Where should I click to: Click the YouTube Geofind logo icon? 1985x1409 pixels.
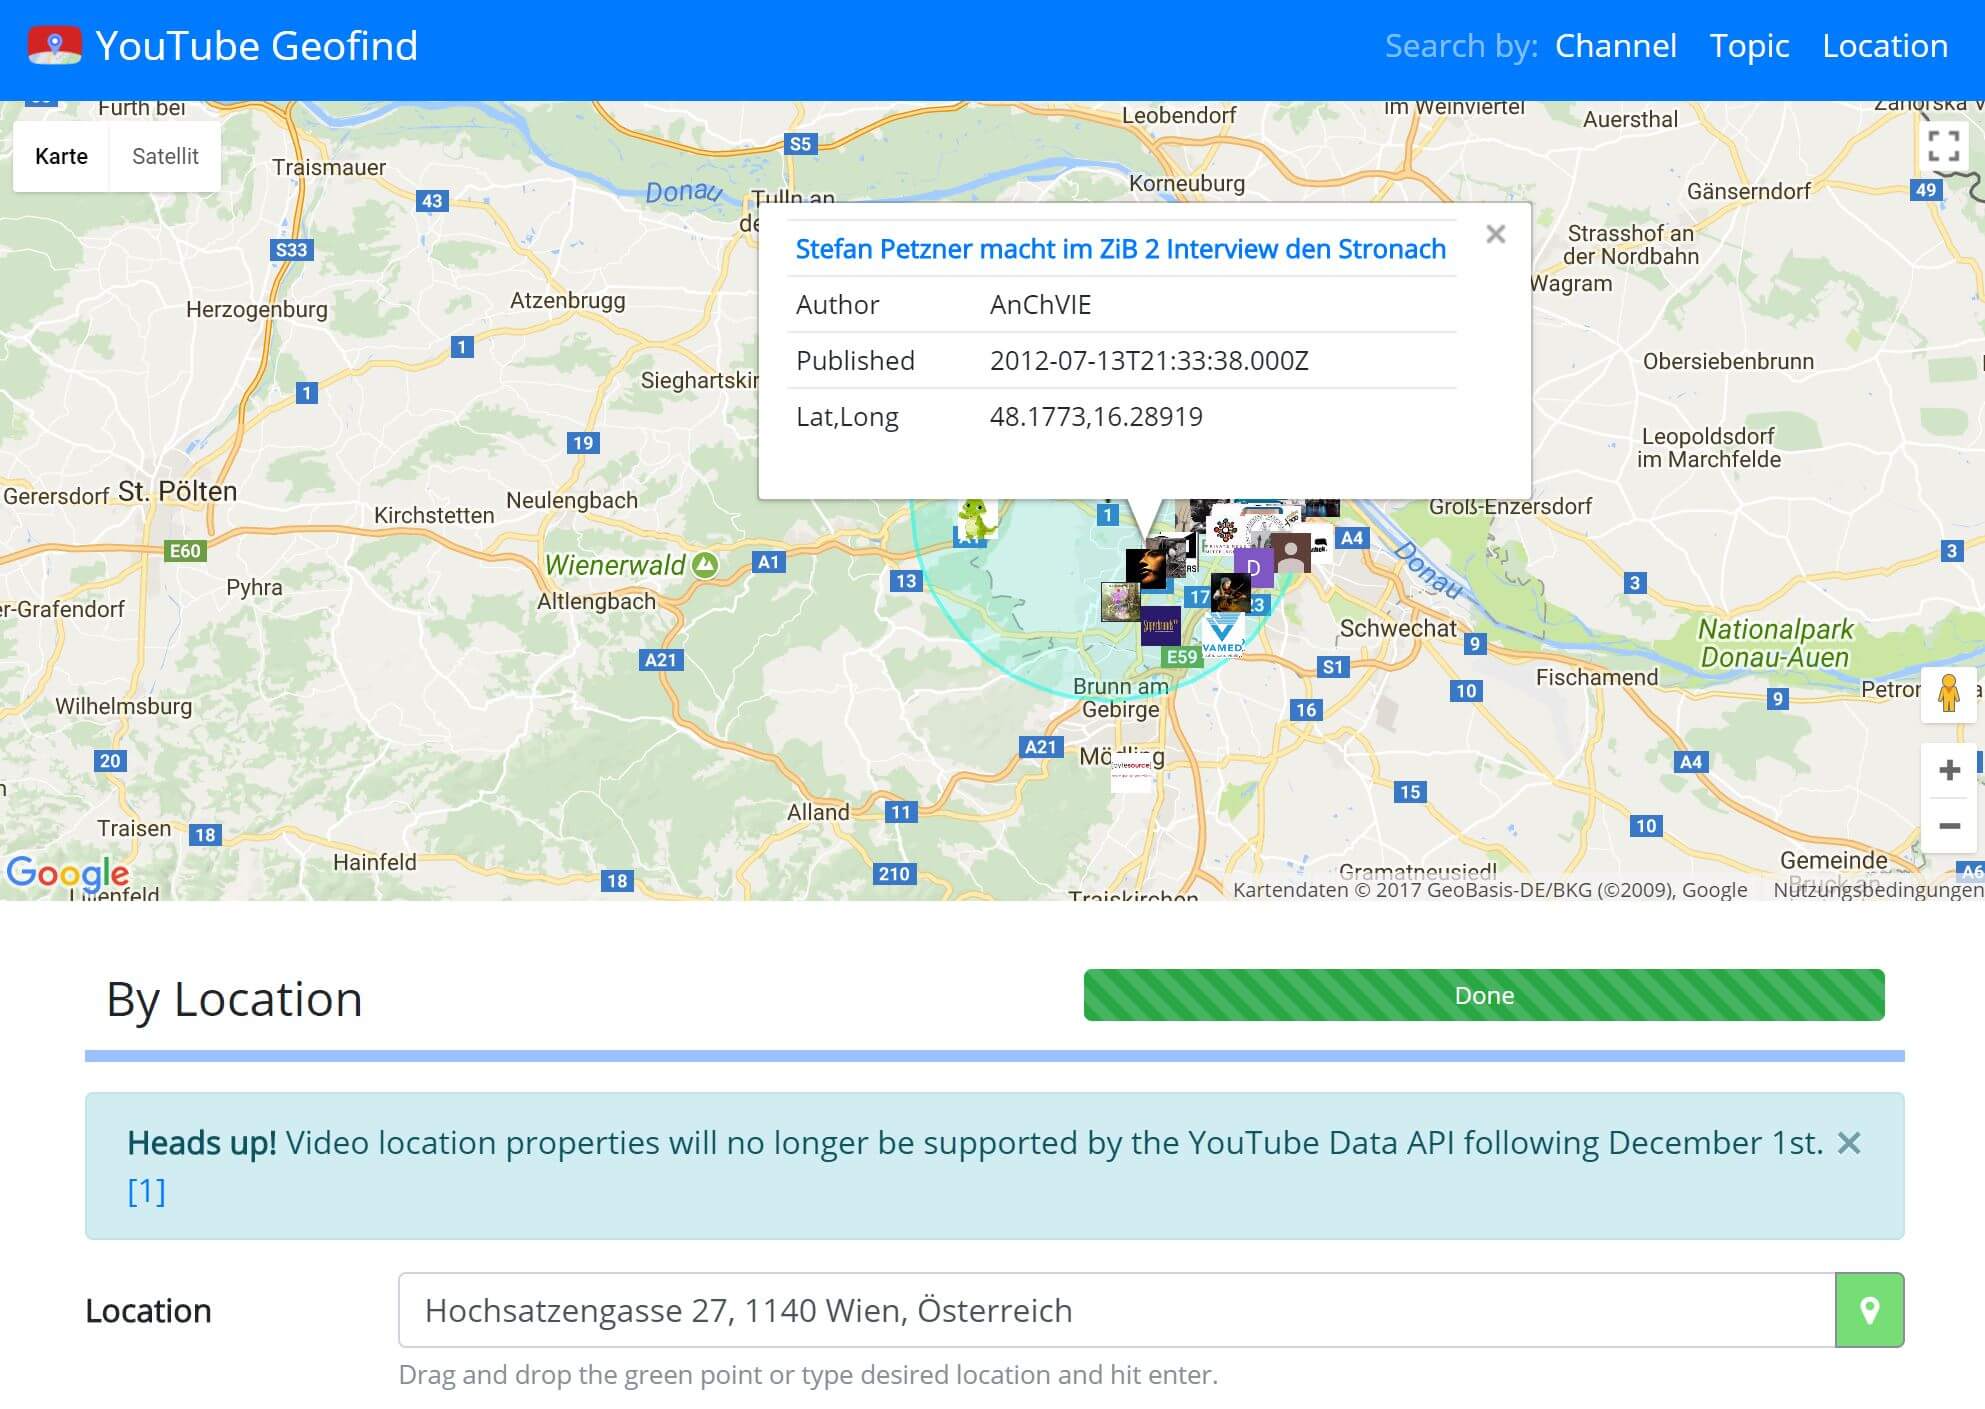(x=55, y=46)
